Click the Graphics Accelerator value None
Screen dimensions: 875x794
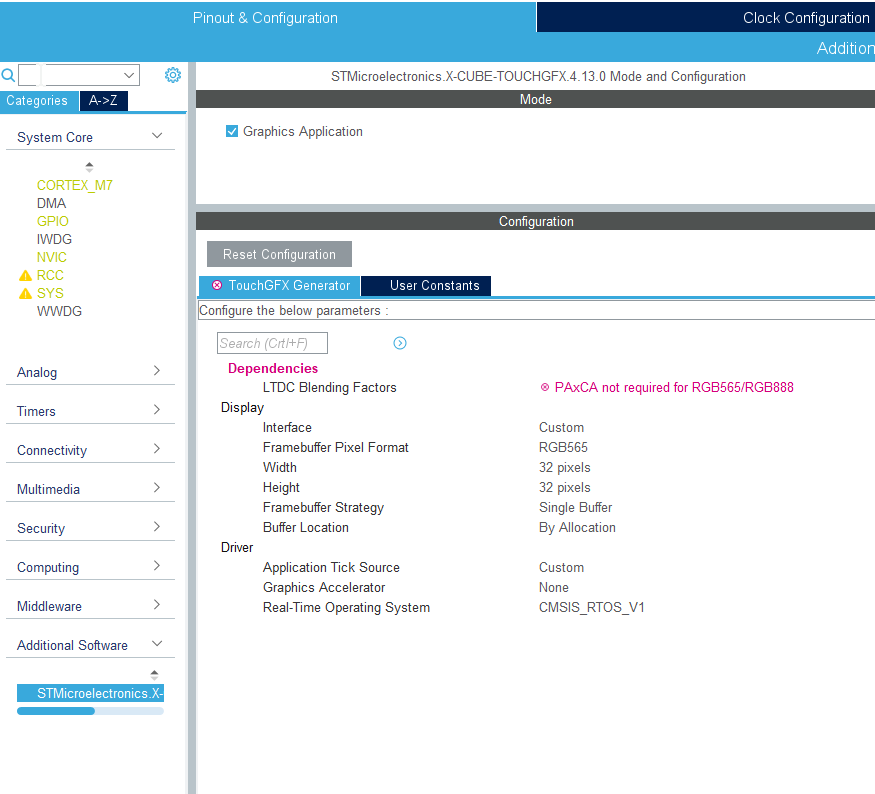pyautogui.click(x=554, y=588)
